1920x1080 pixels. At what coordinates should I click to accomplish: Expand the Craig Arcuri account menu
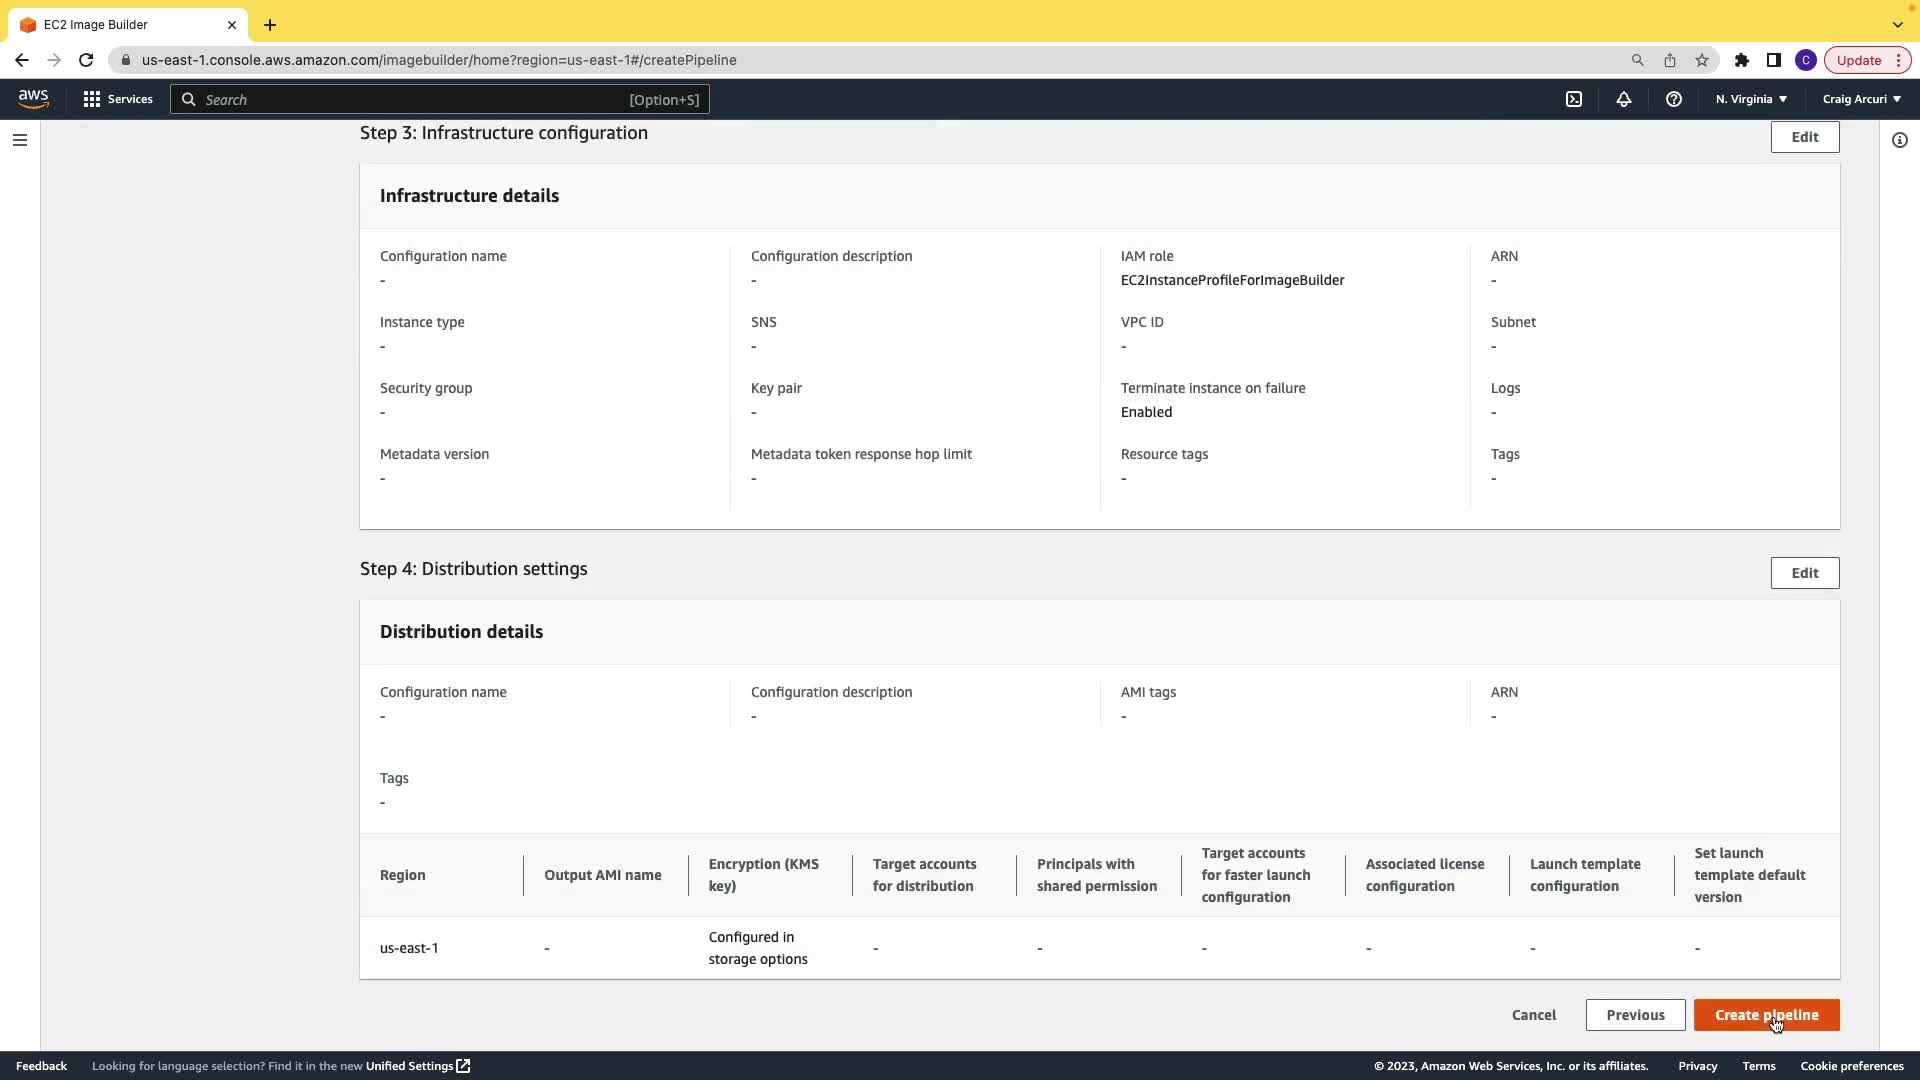pyautogui.click(x=1861, y=99)
